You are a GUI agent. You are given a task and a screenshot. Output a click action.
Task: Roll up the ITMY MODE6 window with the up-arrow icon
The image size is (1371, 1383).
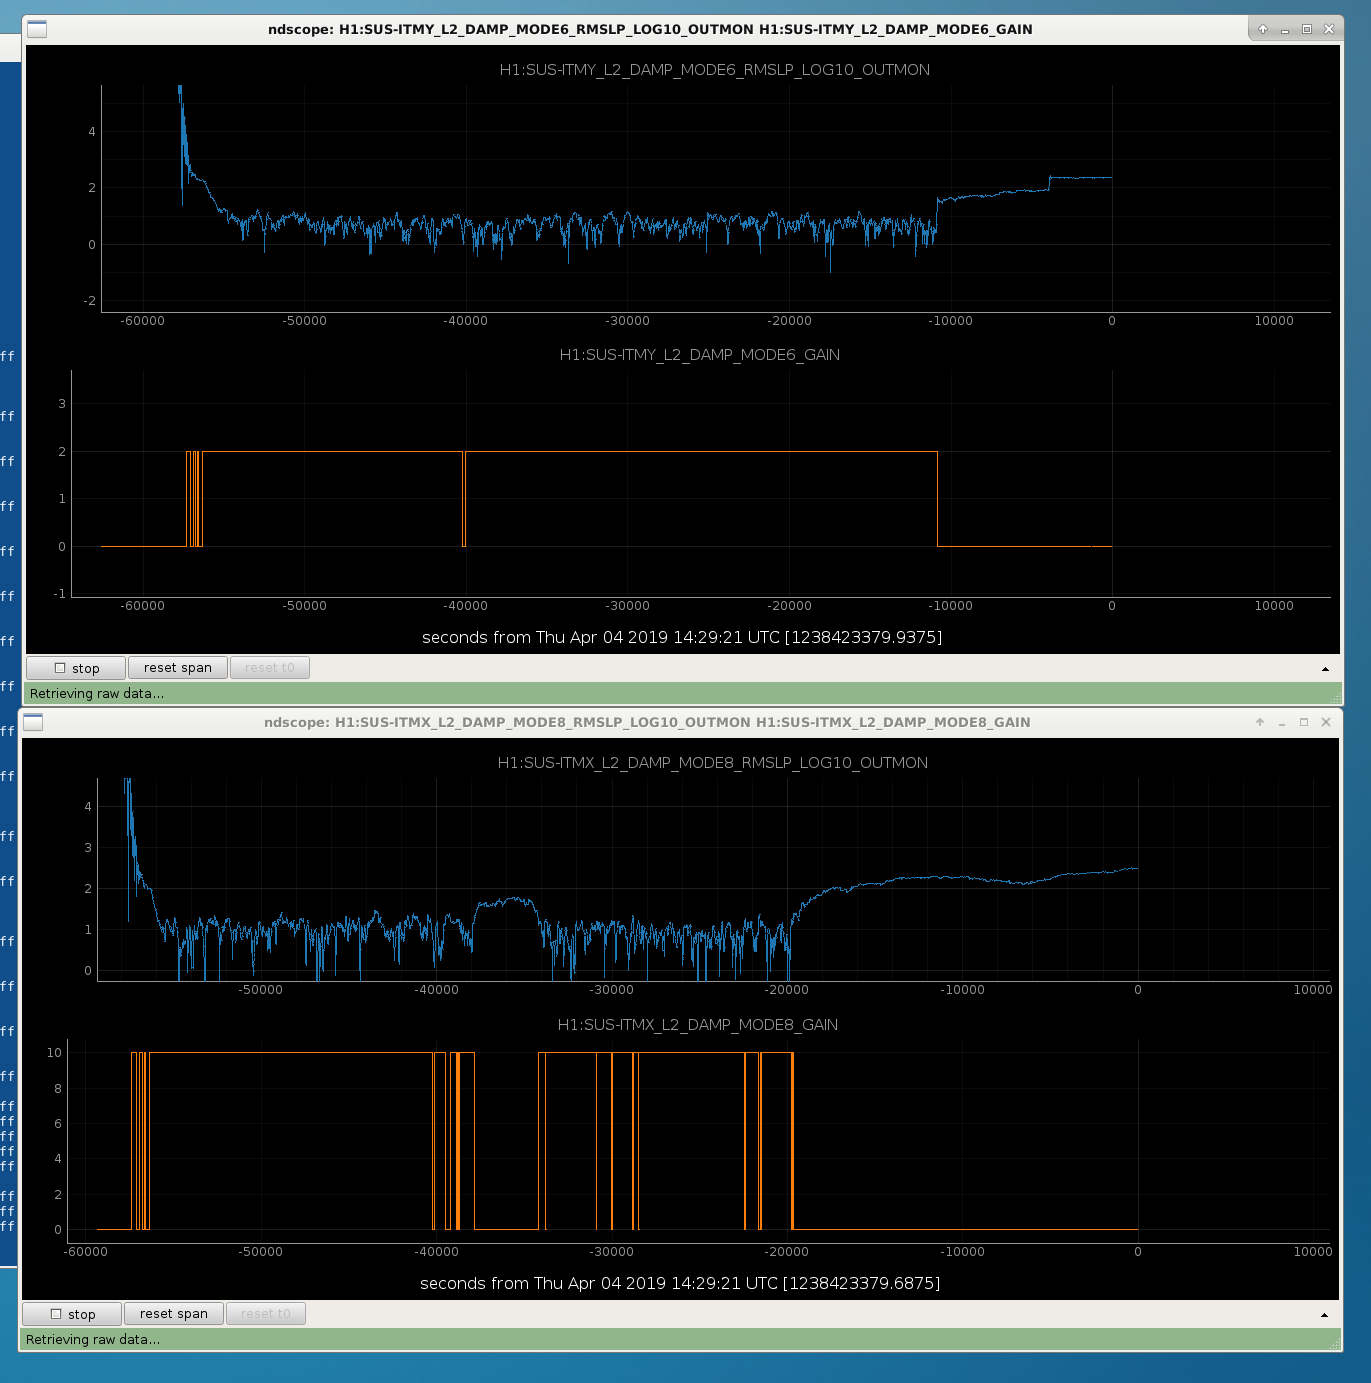(1263, 29)
